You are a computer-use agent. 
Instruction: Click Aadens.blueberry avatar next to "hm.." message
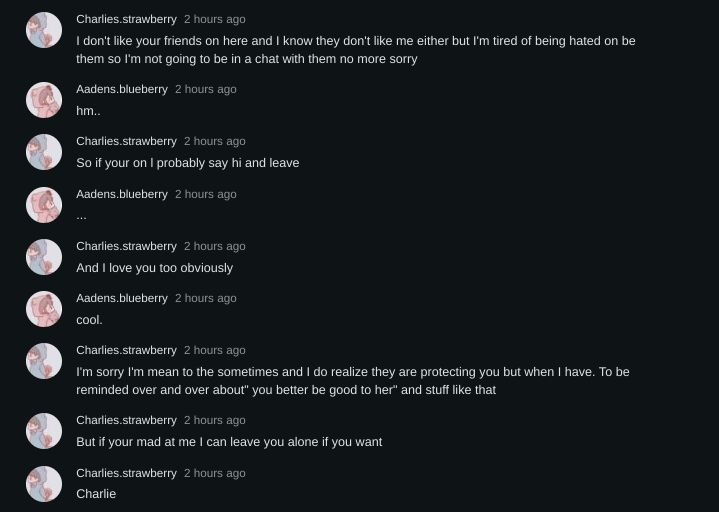pos(44,100)
